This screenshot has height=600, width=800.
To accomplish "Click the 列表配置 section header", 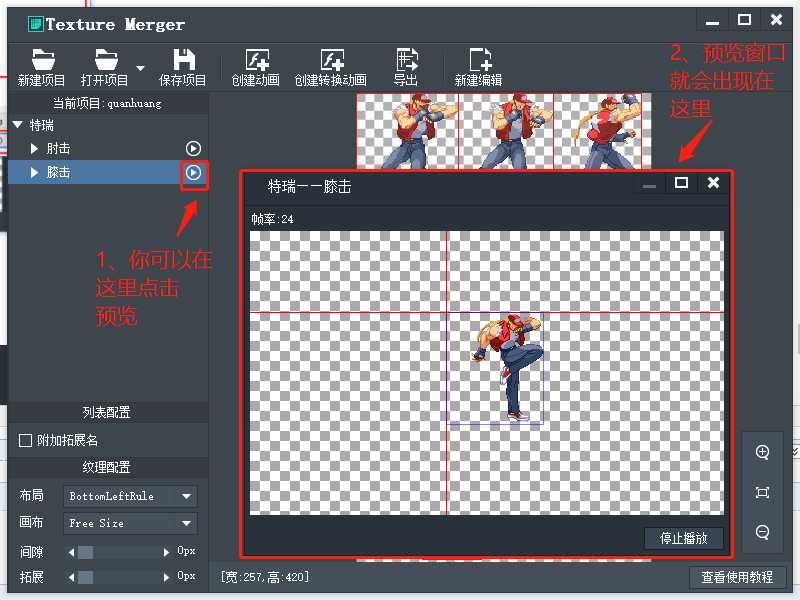I will [107, 412].
